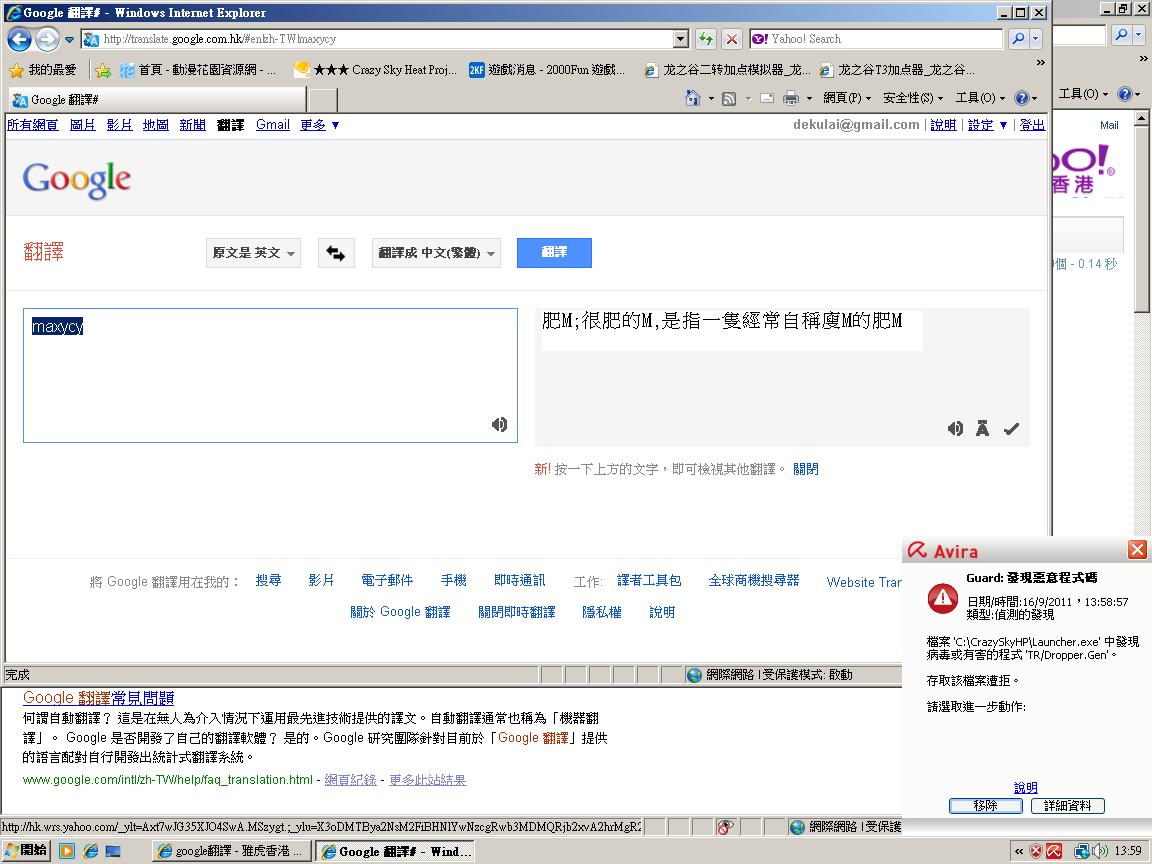Switch to google翻譯 - 雅虎香港 taskbar window
The height and width of the screenshot is (864, 1152).
coord(231,852)
